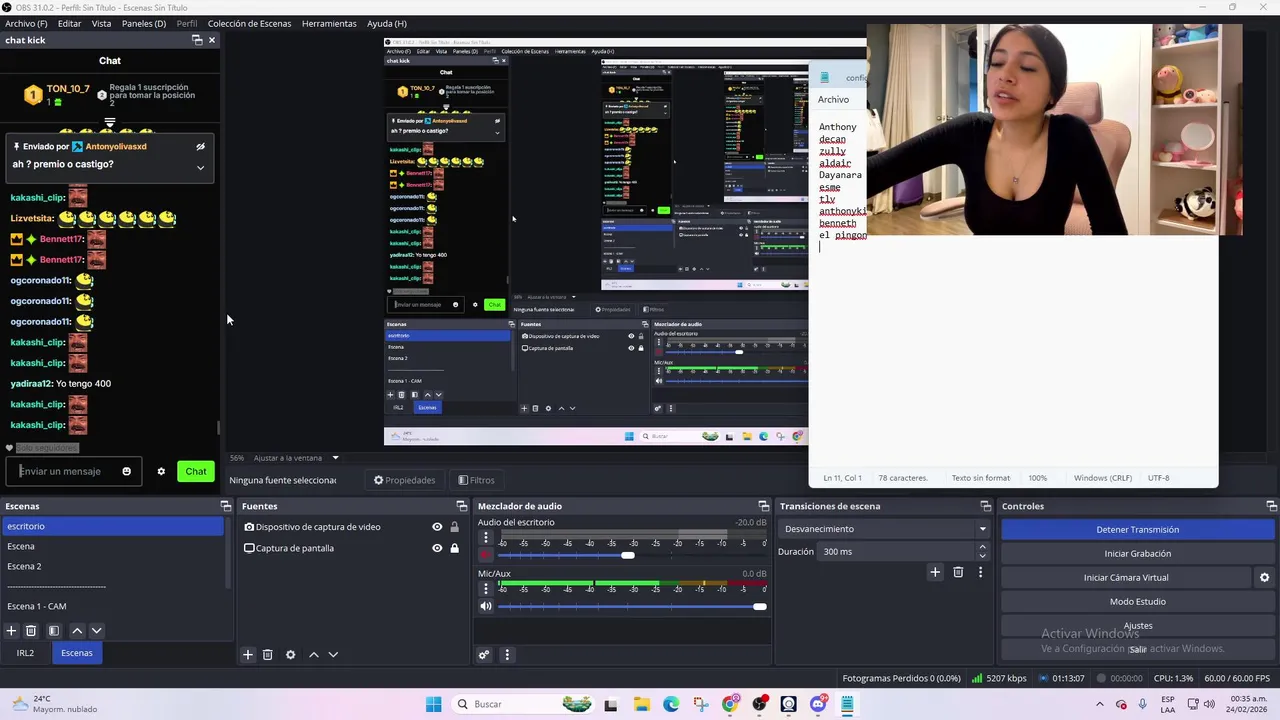Decrease transition duration with down stepper
Image resolution: width=1280 pixels, height=720 pixels.
point(982,556)
